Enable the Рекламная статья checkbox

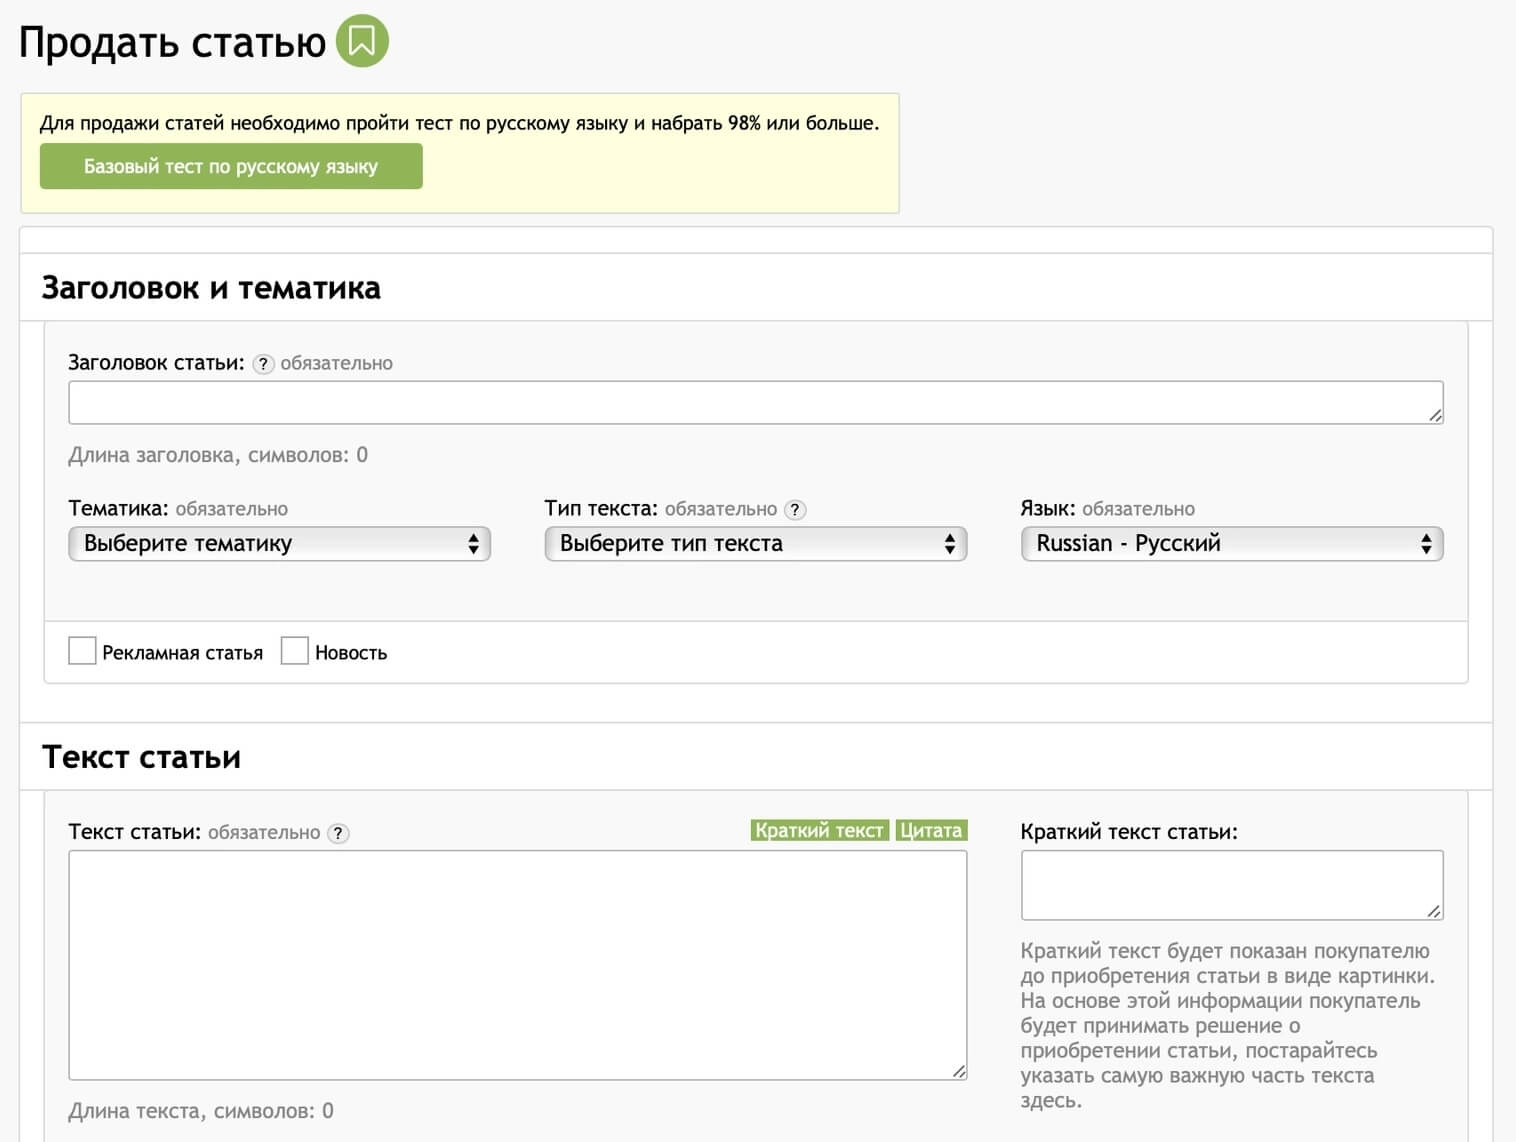pos(82,651)
